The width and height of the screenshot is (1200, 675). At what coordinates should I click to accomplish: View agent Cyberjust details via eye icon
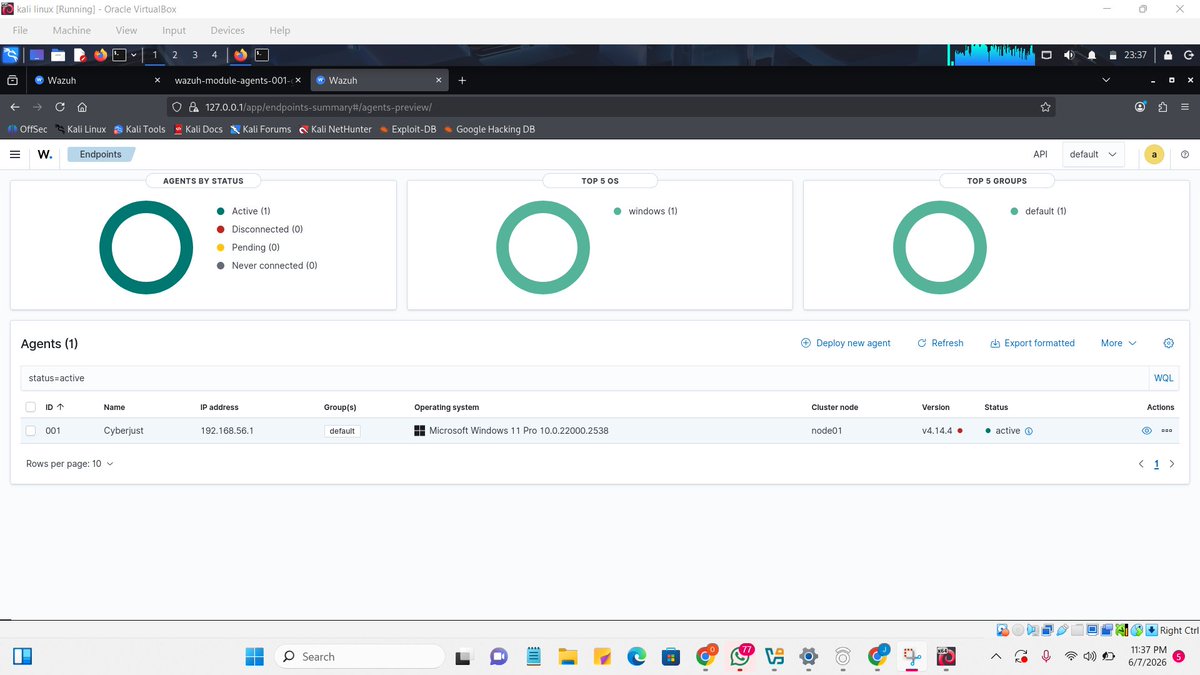(x=1147, y=431)
